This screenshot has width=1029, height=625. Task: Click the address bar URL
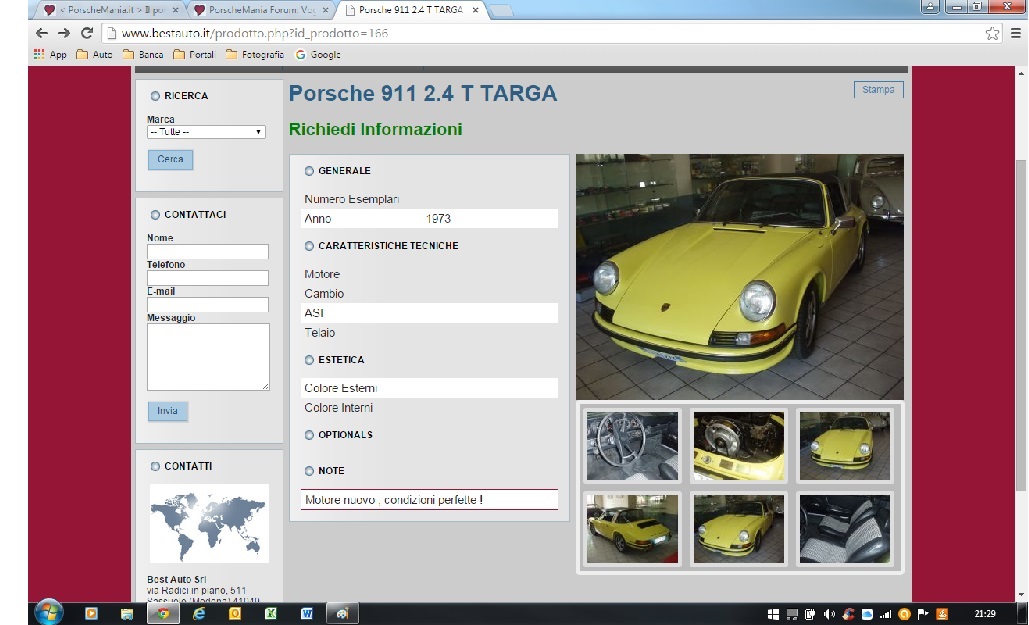[x=255, y=33]
